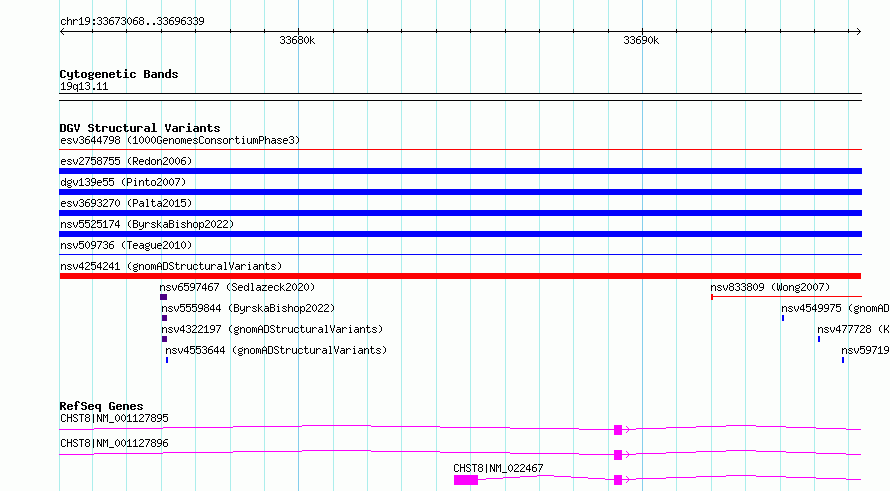Select the small blue nsv4553644 glyph

[x=167, y=360]
